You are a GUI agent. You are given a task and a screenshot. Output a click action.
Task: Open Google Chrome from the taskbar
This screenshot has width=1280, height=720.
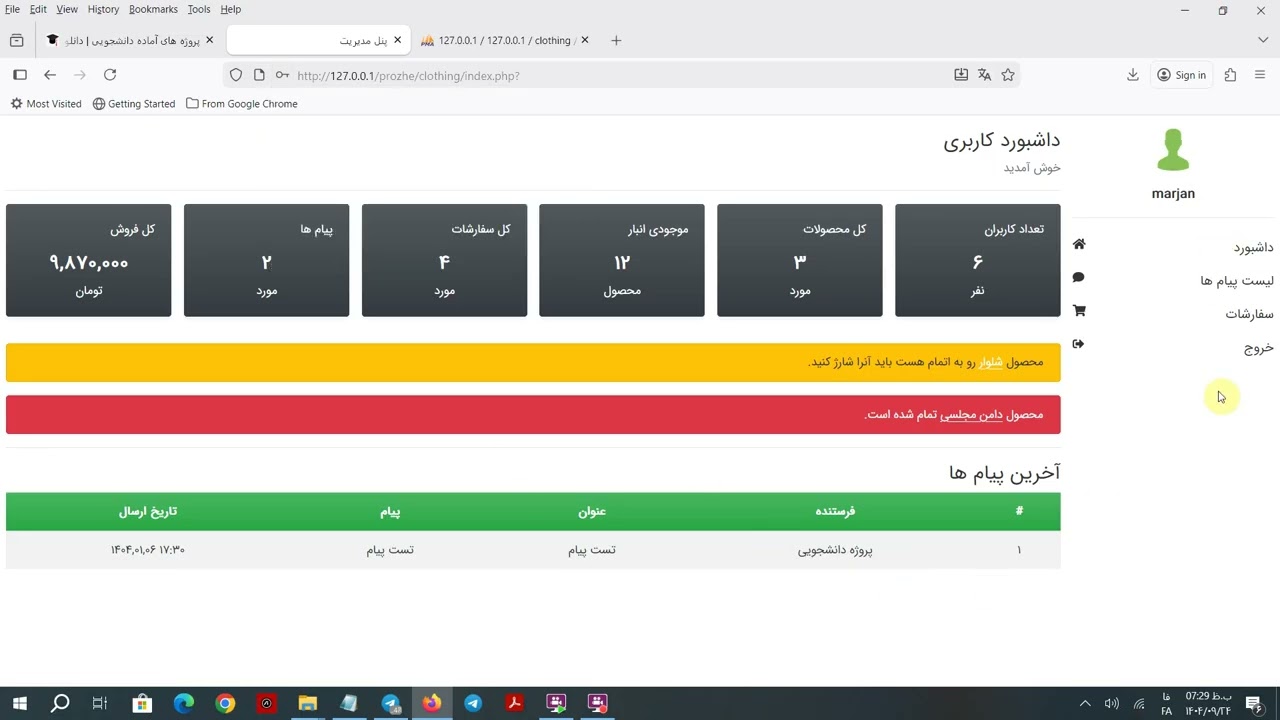[225, 704]
